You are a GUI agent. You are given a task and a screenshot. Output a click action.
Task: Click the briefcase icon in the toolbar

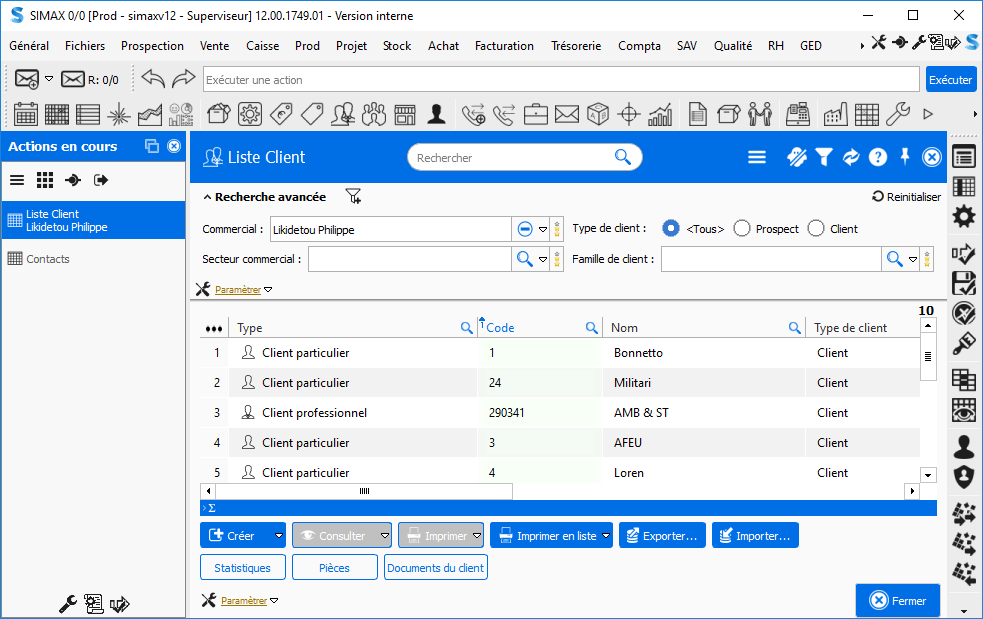point(536,114)
